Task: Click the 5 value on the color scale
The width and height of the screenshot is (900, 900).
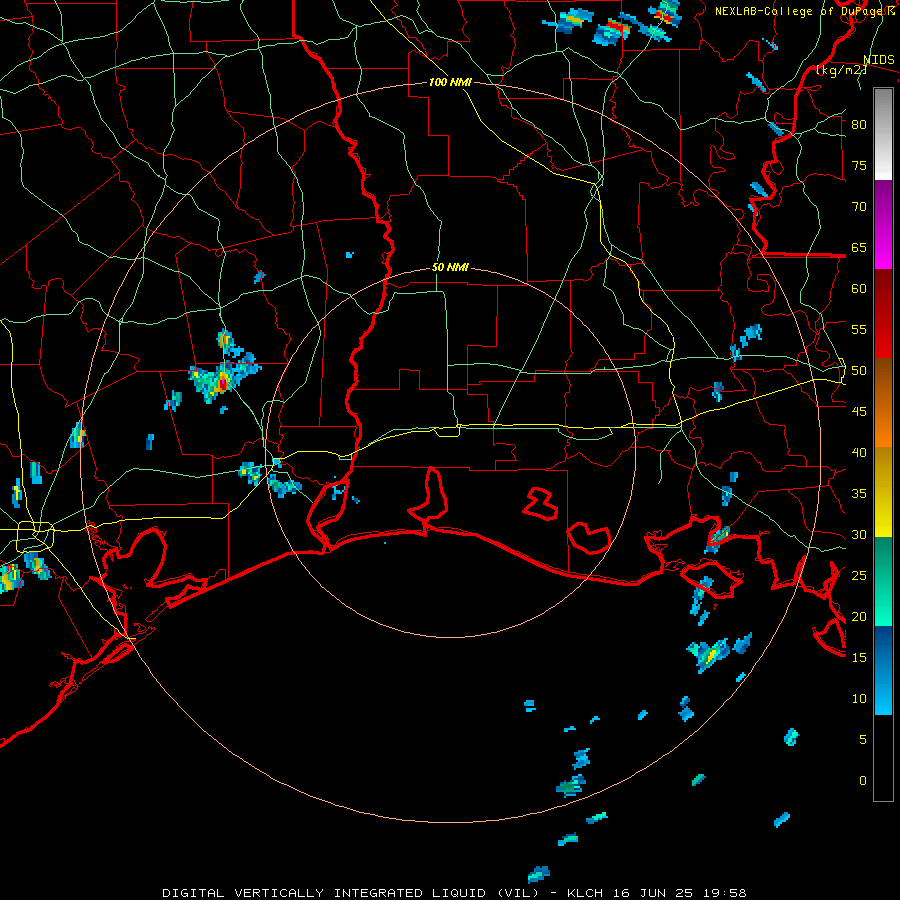Action: [863, 740]
